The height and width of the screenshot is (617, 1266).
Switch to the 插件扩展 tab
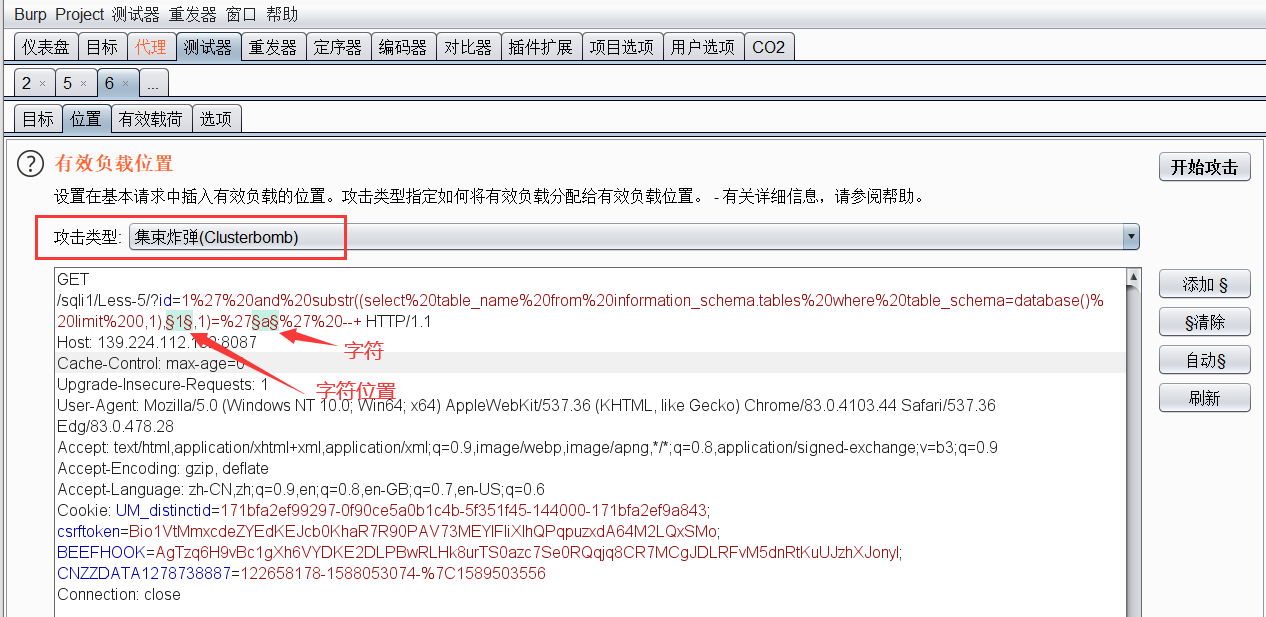541,47
